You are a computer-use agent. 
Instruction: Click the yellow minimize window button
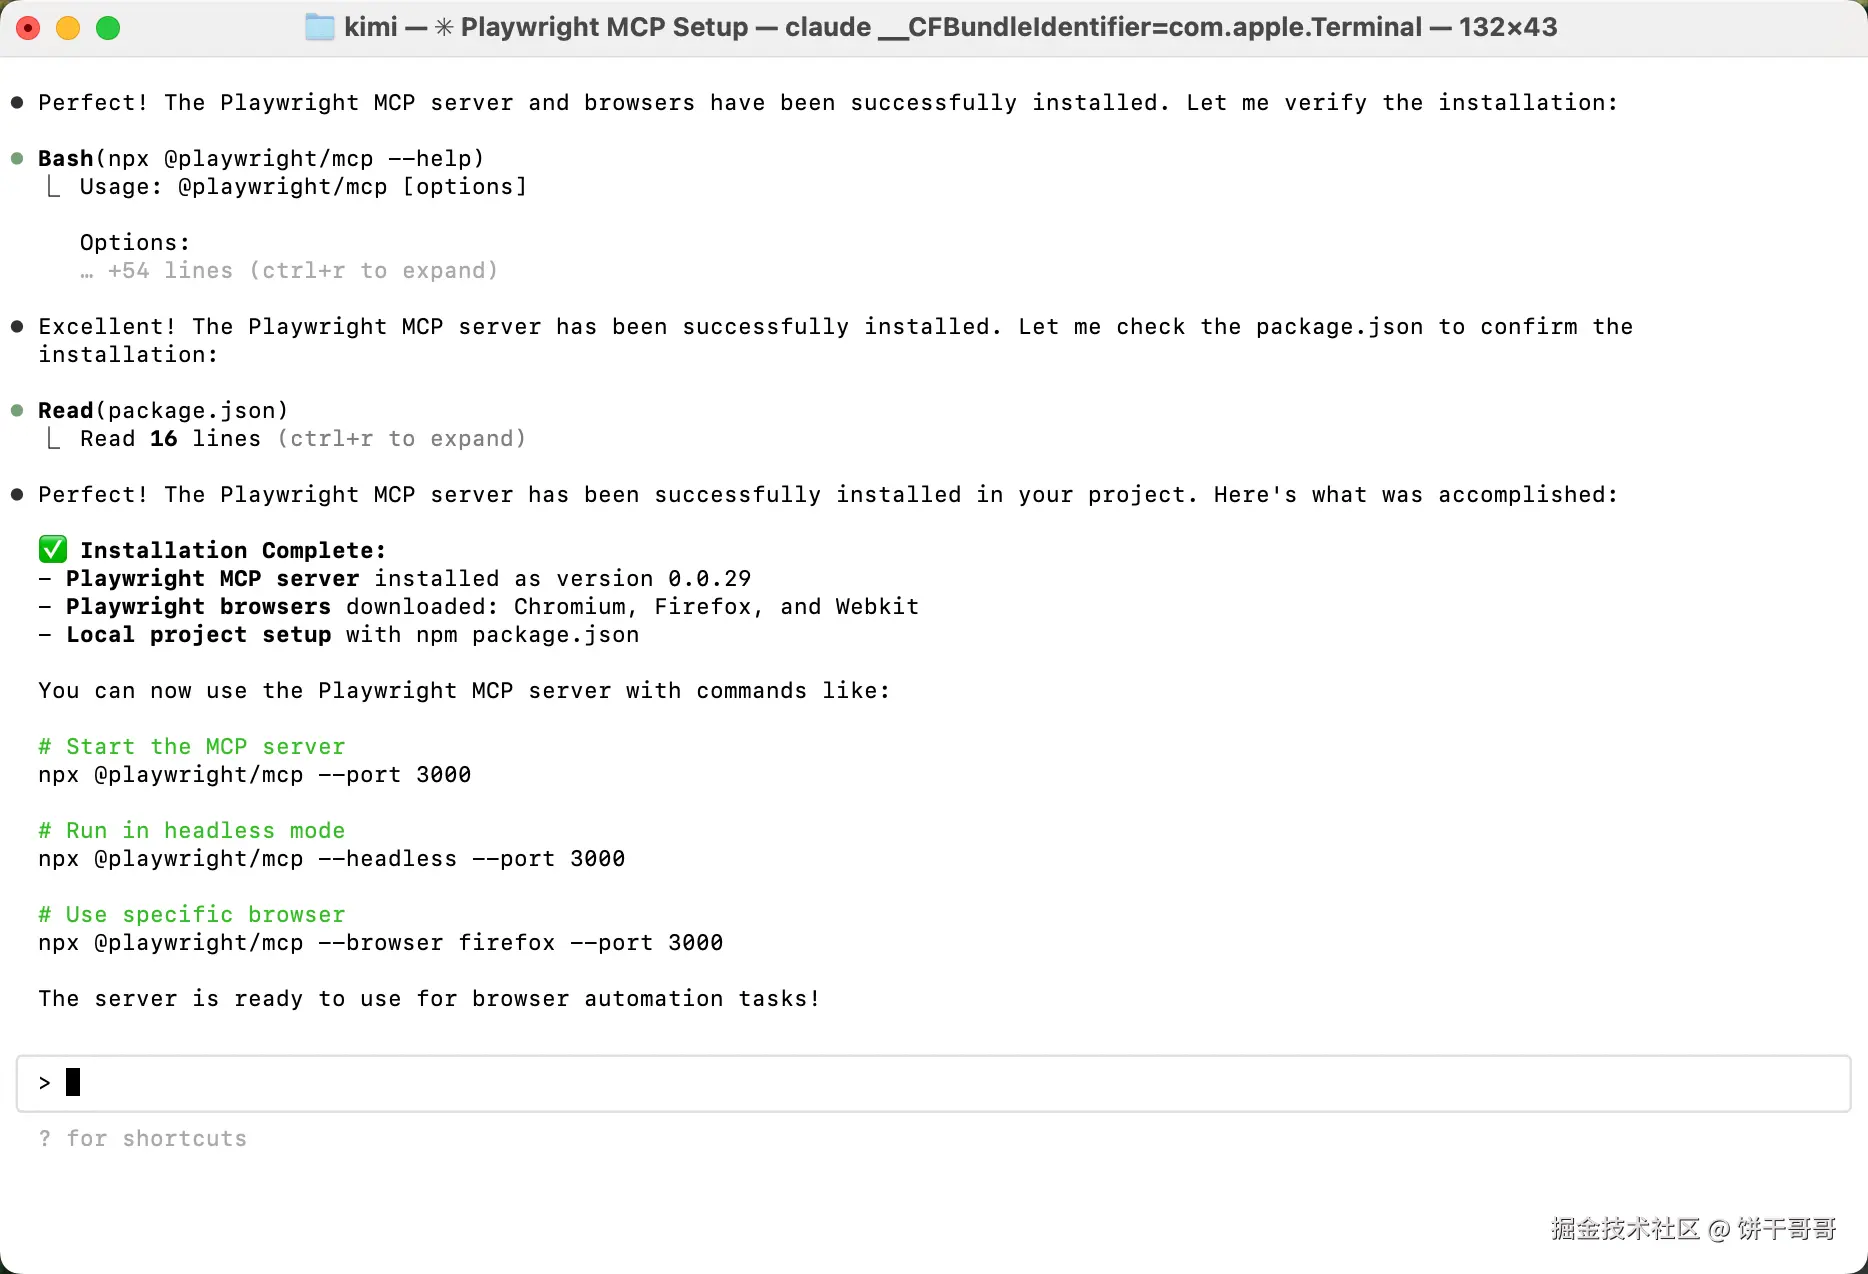click(68, 28)
